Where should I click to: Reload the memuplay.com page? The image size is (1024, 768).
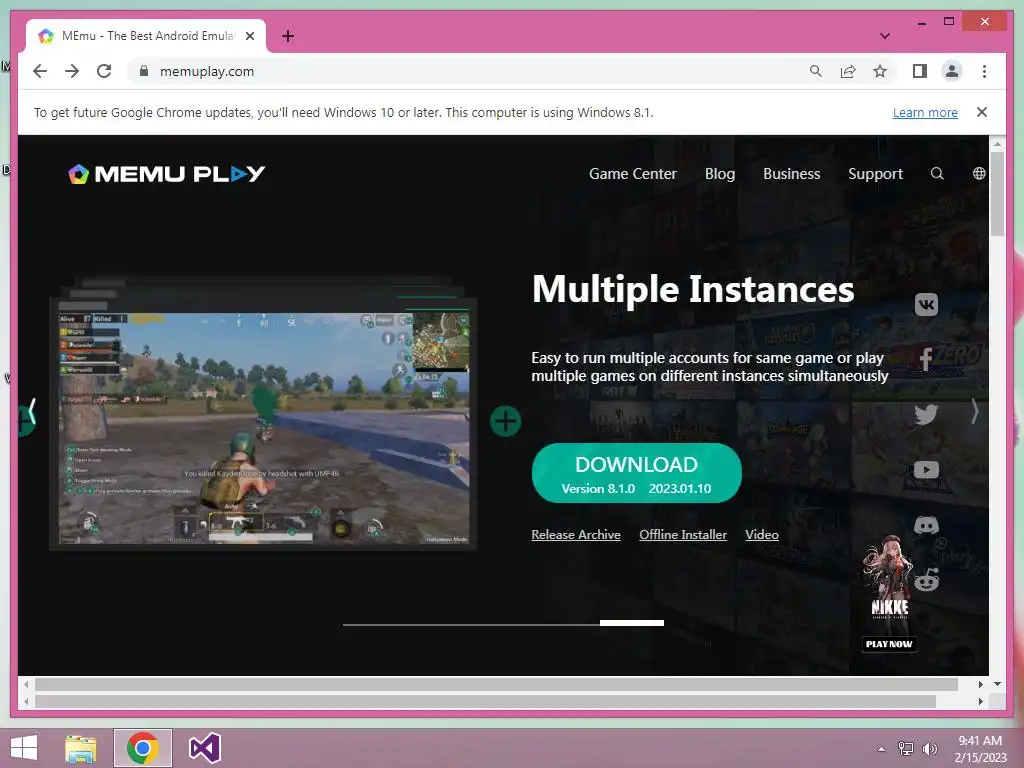pos(104,71)
